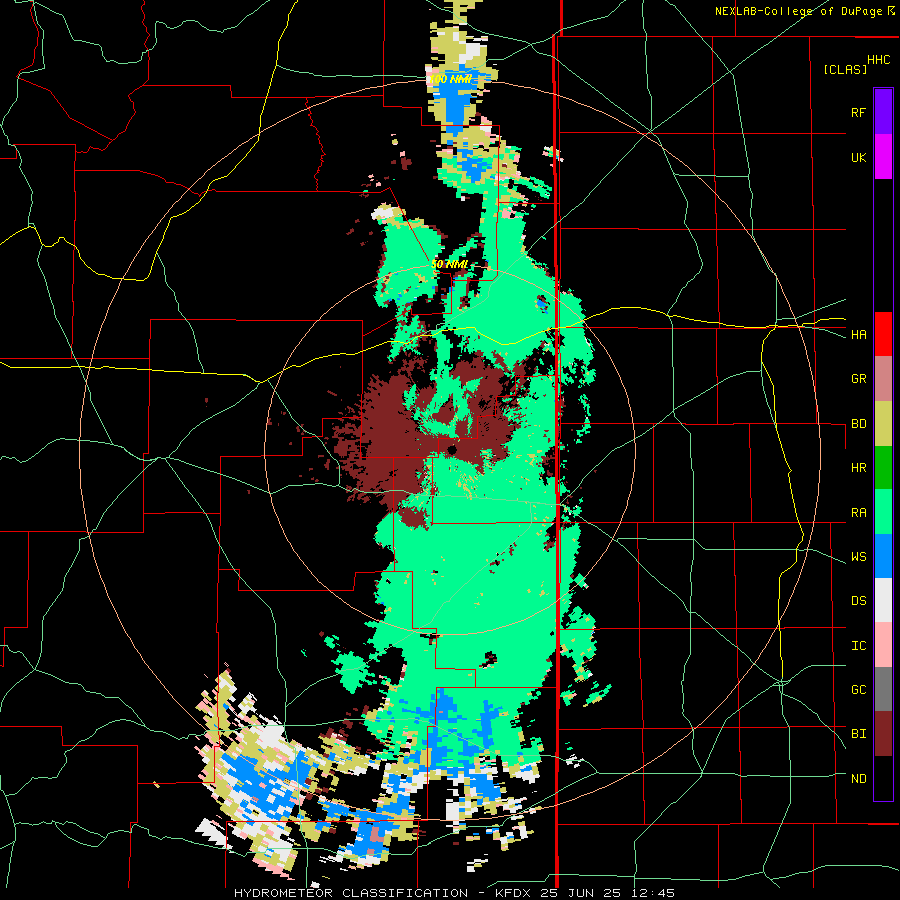Click the WS legend label
Viewport: 900px width, 900px height.
(x=858, y=557)
